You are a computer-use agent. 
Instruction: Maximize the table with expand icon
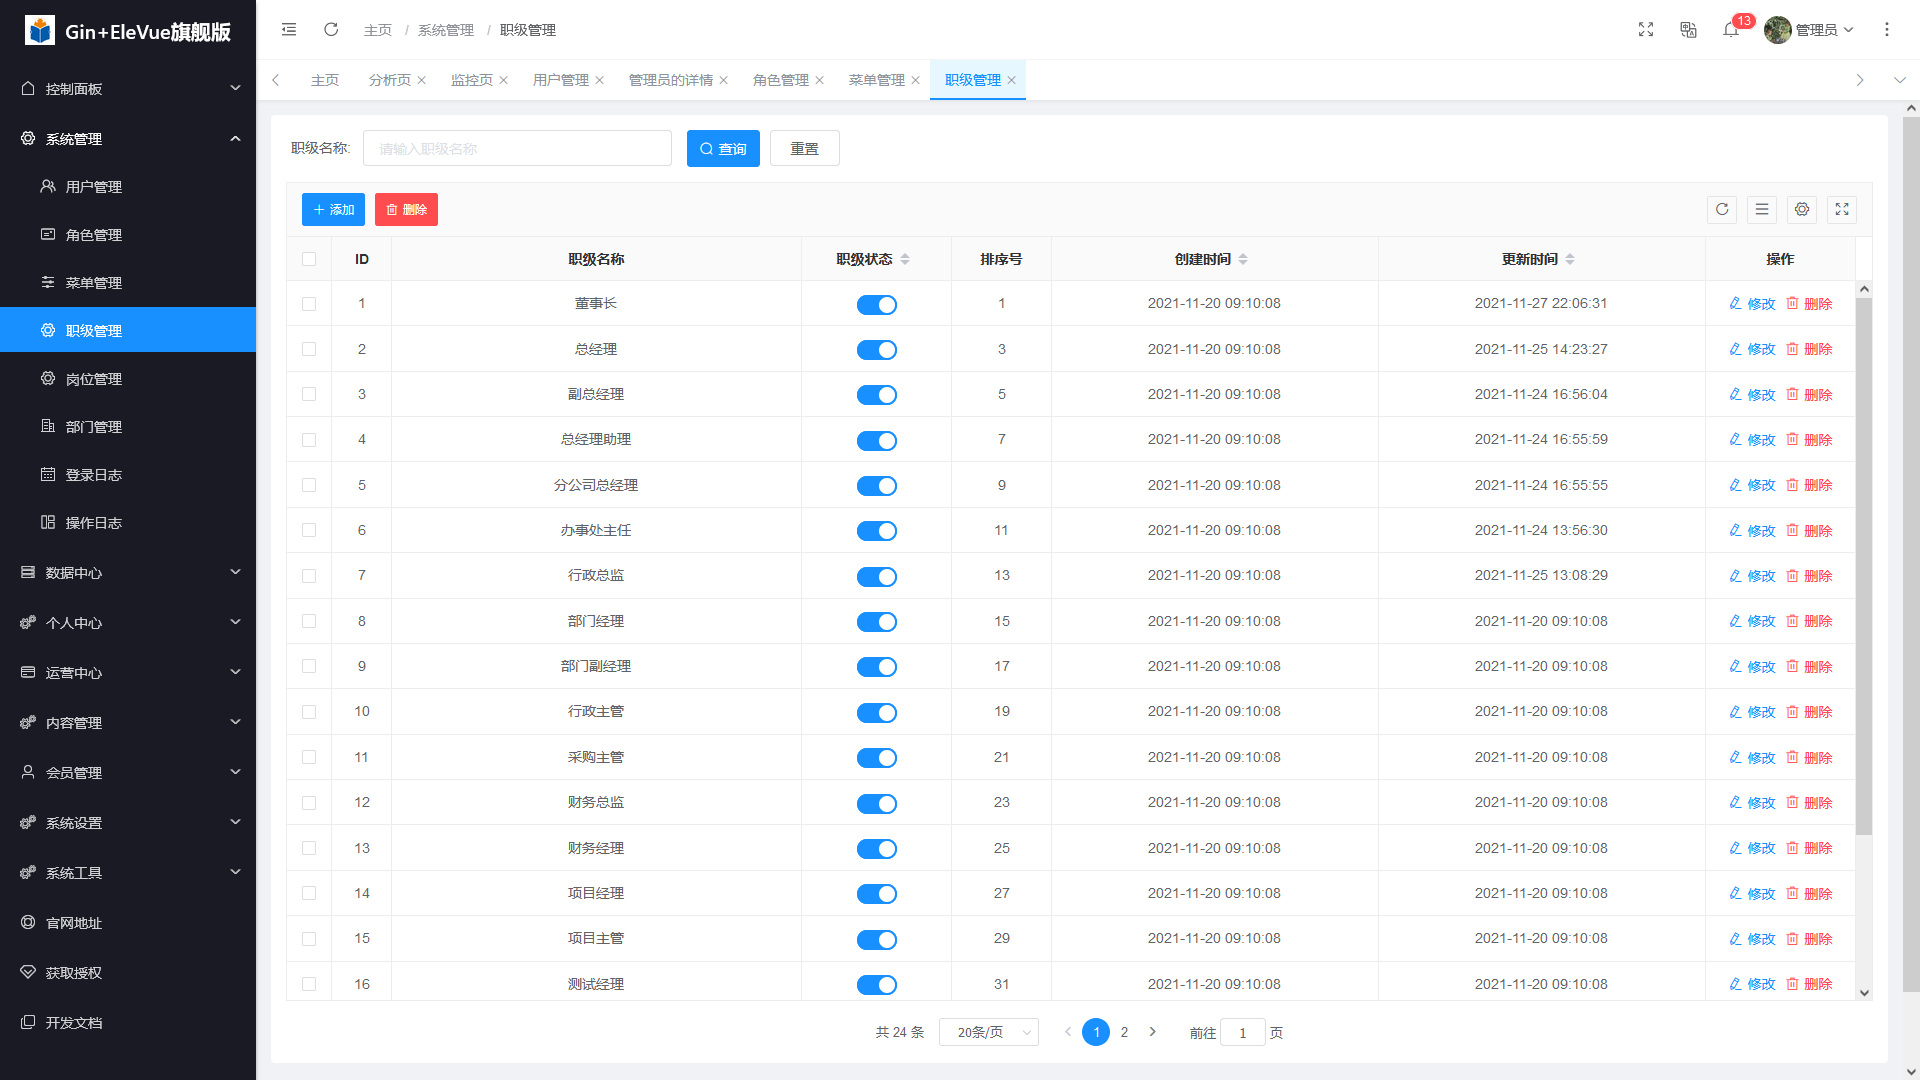point(1842,209)
